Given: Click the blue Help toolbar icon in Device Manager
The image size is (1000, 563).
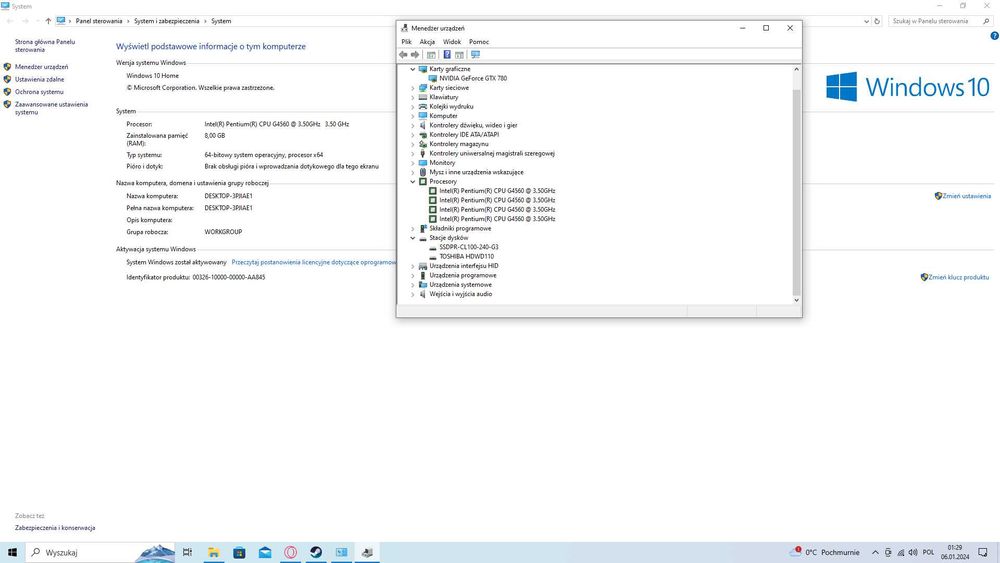Looking at the screenshot, I should [447, 55].
